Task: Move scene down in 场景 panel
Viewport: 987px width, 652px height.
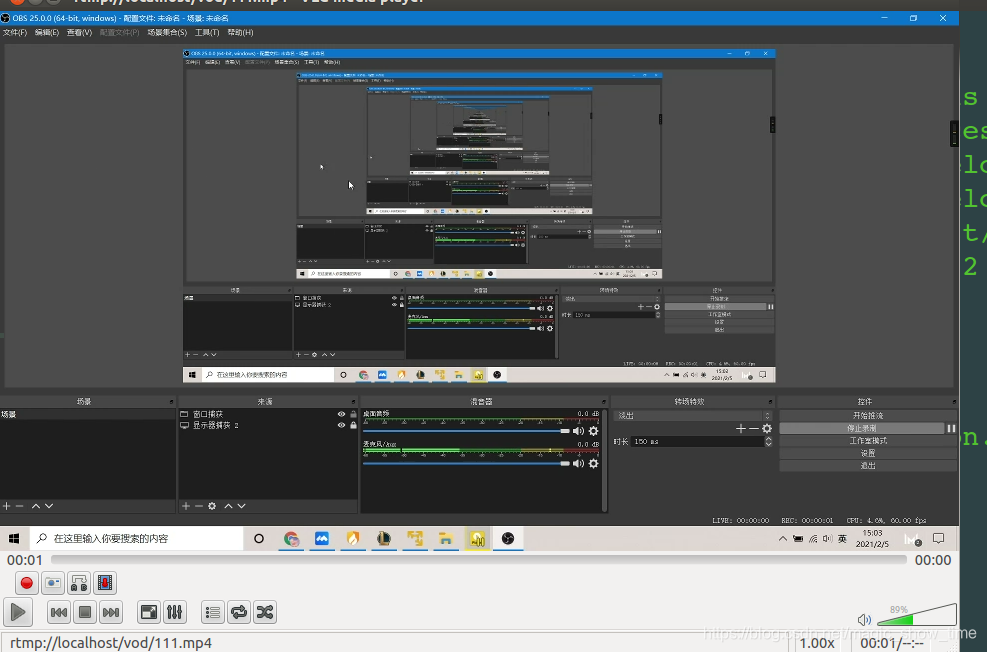Action: 48,506
